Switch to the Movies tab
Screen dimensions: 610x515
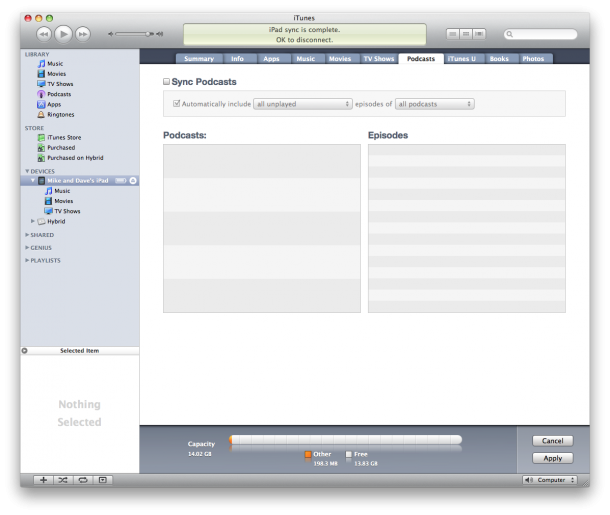click(x=340, y=58)
